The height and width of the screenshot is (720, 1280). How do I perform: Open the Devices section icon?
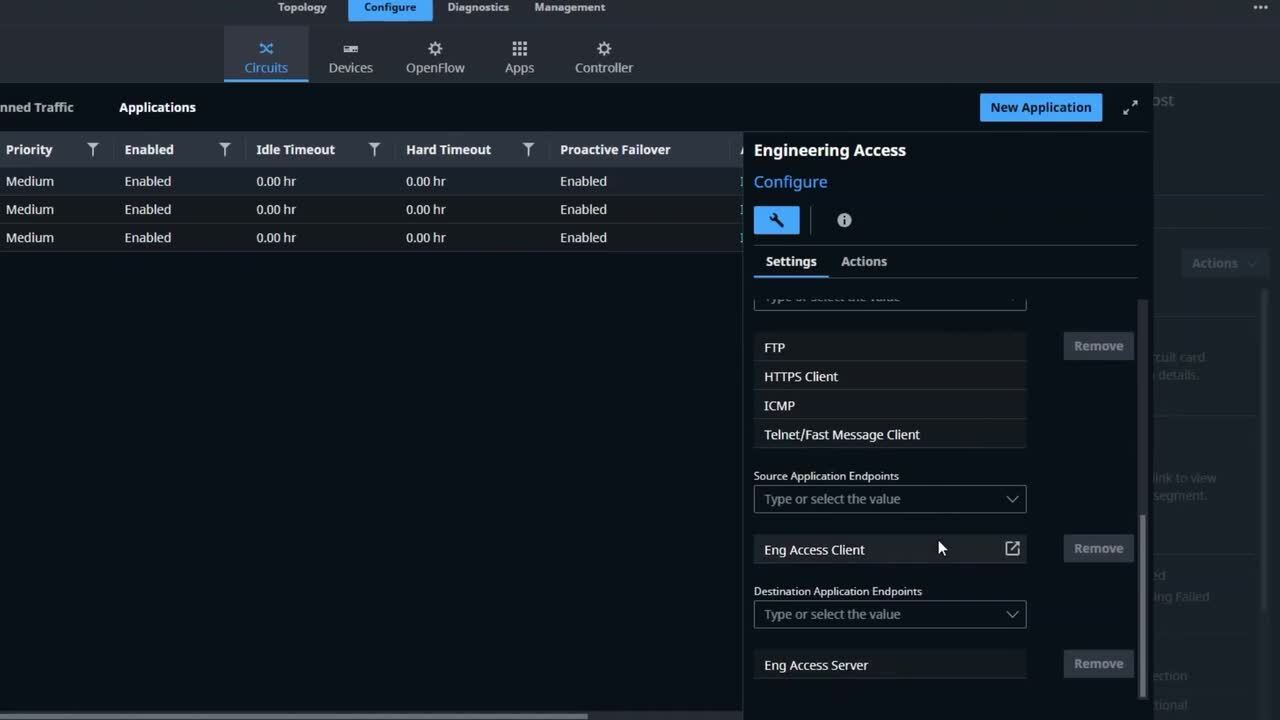350,49
